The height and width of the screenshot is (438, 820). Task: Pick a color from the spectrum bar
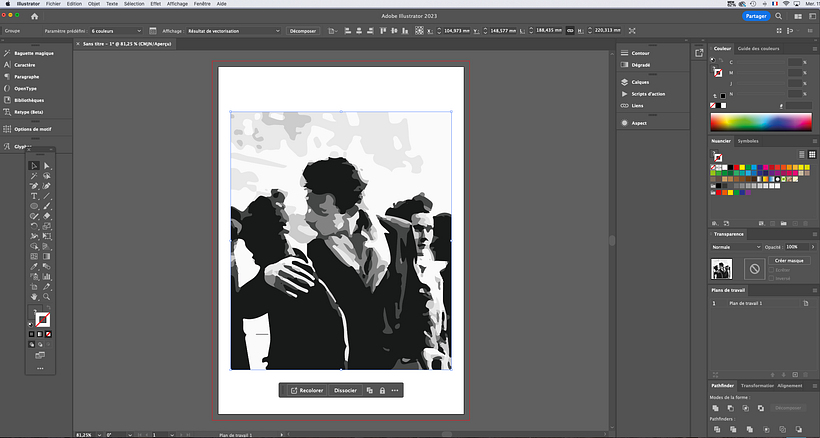point(760,122)
